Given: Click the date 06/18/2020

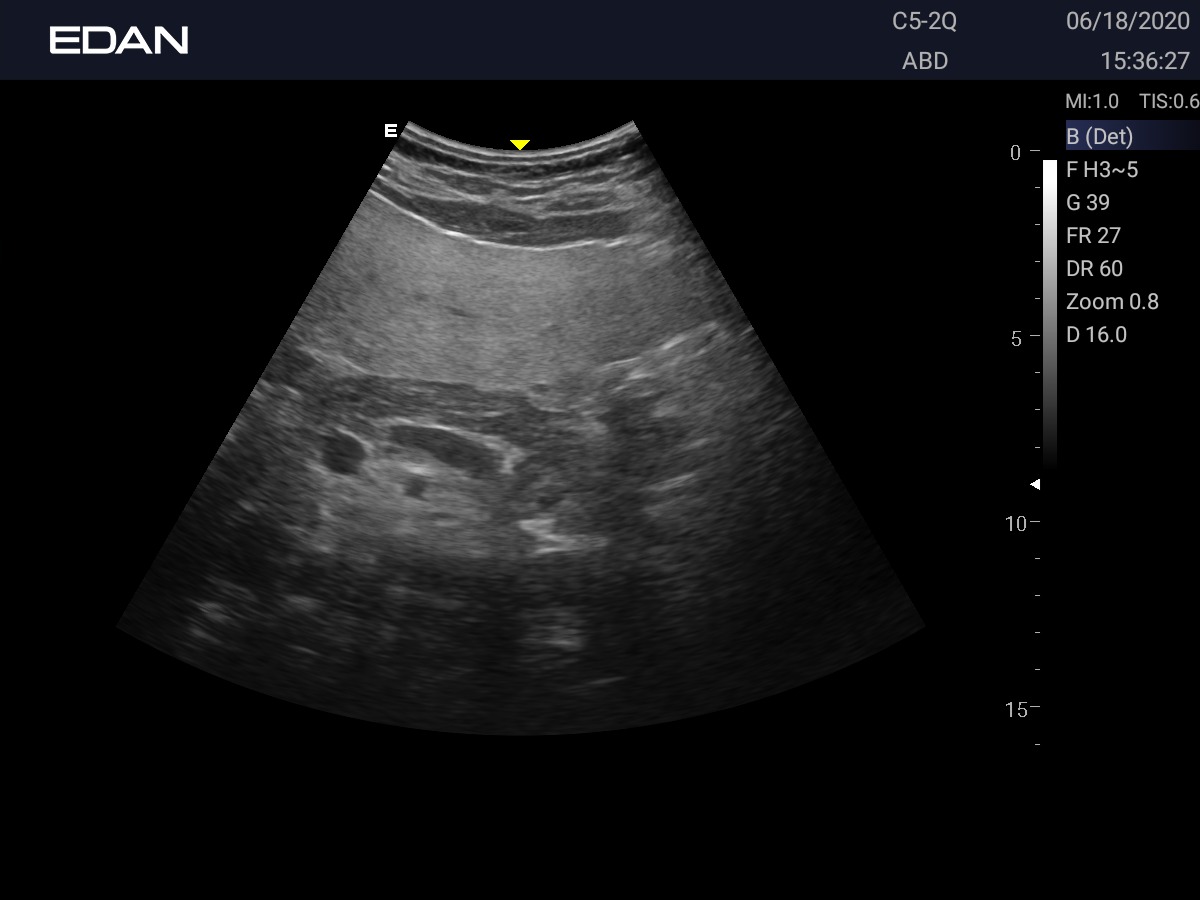Looking at the screenshot, I should coord(1127,22).
